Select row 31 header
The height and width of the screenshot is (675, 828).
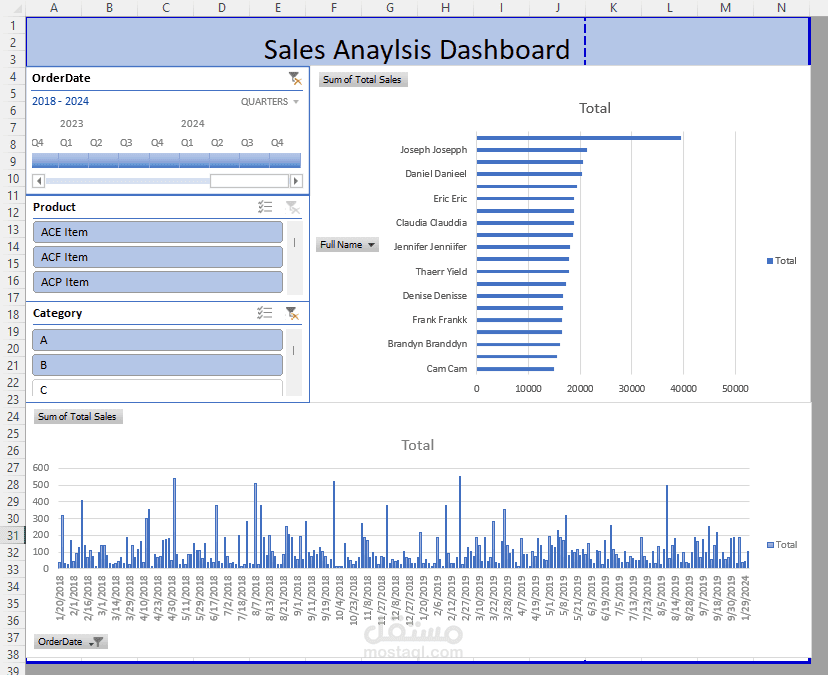click(x=13, y=536)
